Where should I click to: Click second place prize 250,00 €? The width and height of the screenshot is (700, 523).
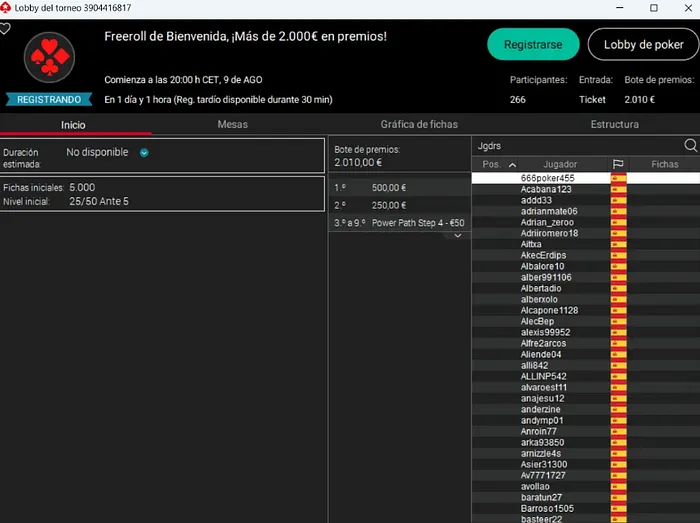[389, 206]
